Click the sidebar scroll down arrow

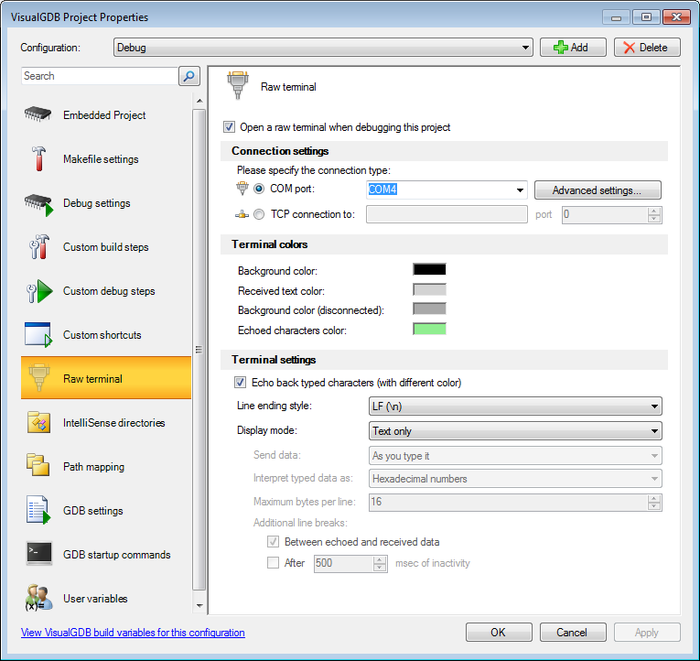click(x=199, y=606)
